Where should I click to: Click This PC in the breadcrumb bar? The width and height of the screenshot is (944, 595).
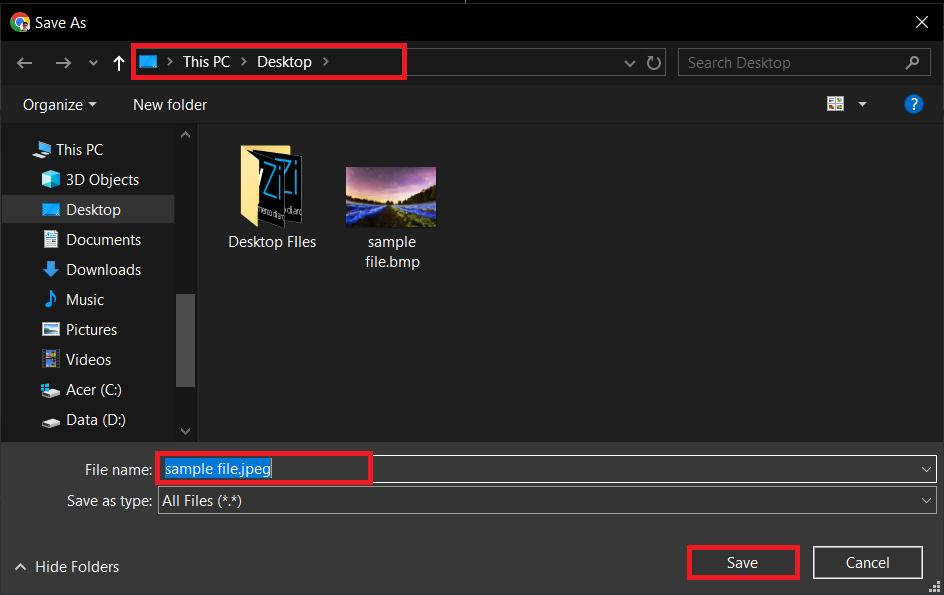click(x=206, y=61)
